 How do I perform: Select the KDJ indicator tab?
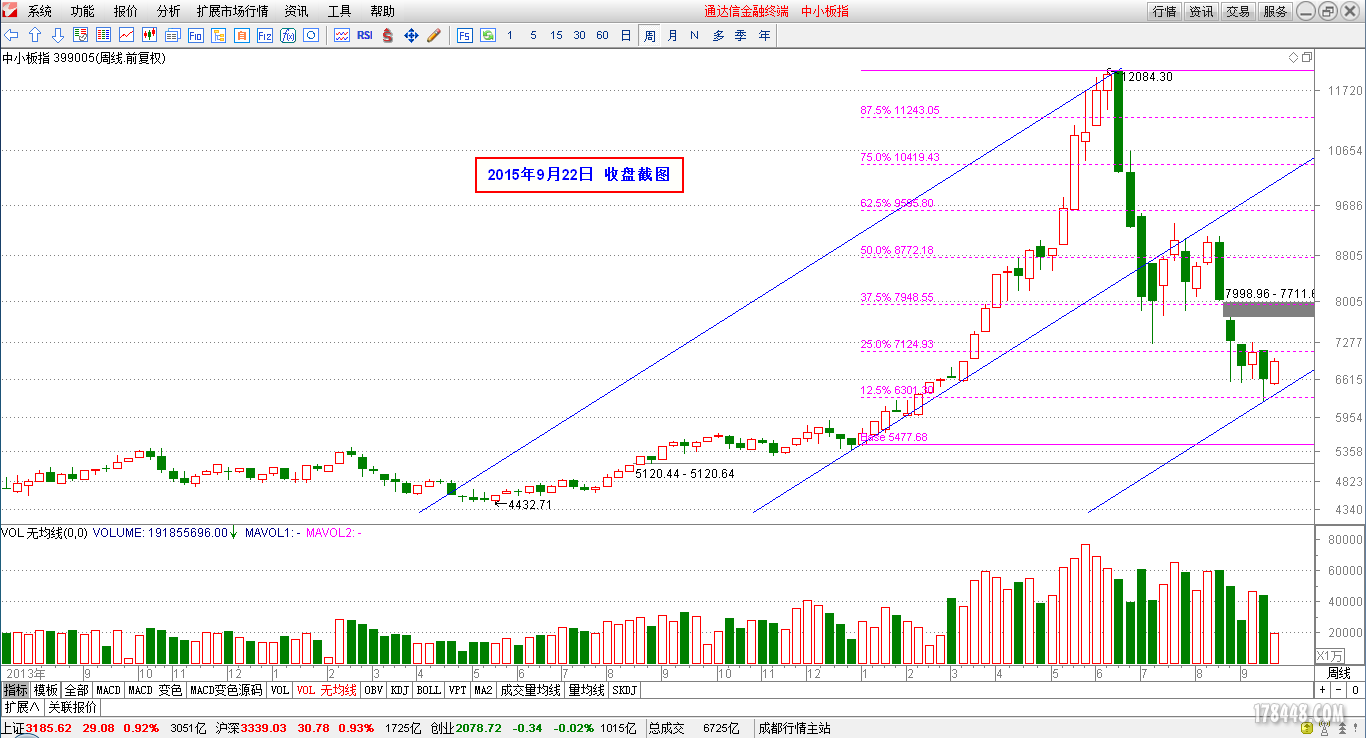click(x=400, y=690)
